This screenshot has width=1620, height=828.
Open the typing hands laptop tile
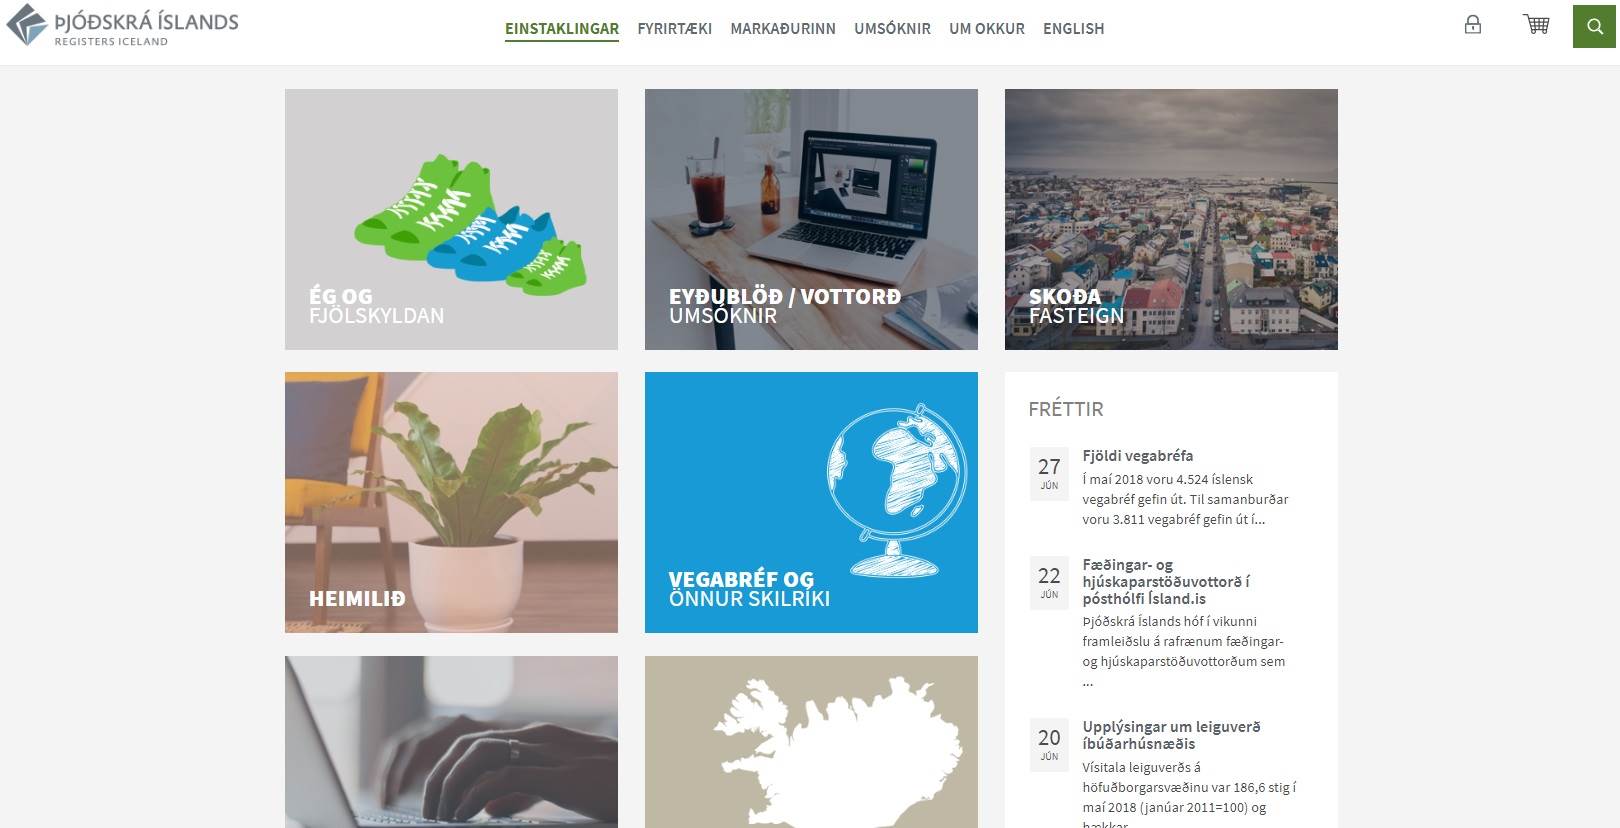pyautogui.click(x=451, y=742)
